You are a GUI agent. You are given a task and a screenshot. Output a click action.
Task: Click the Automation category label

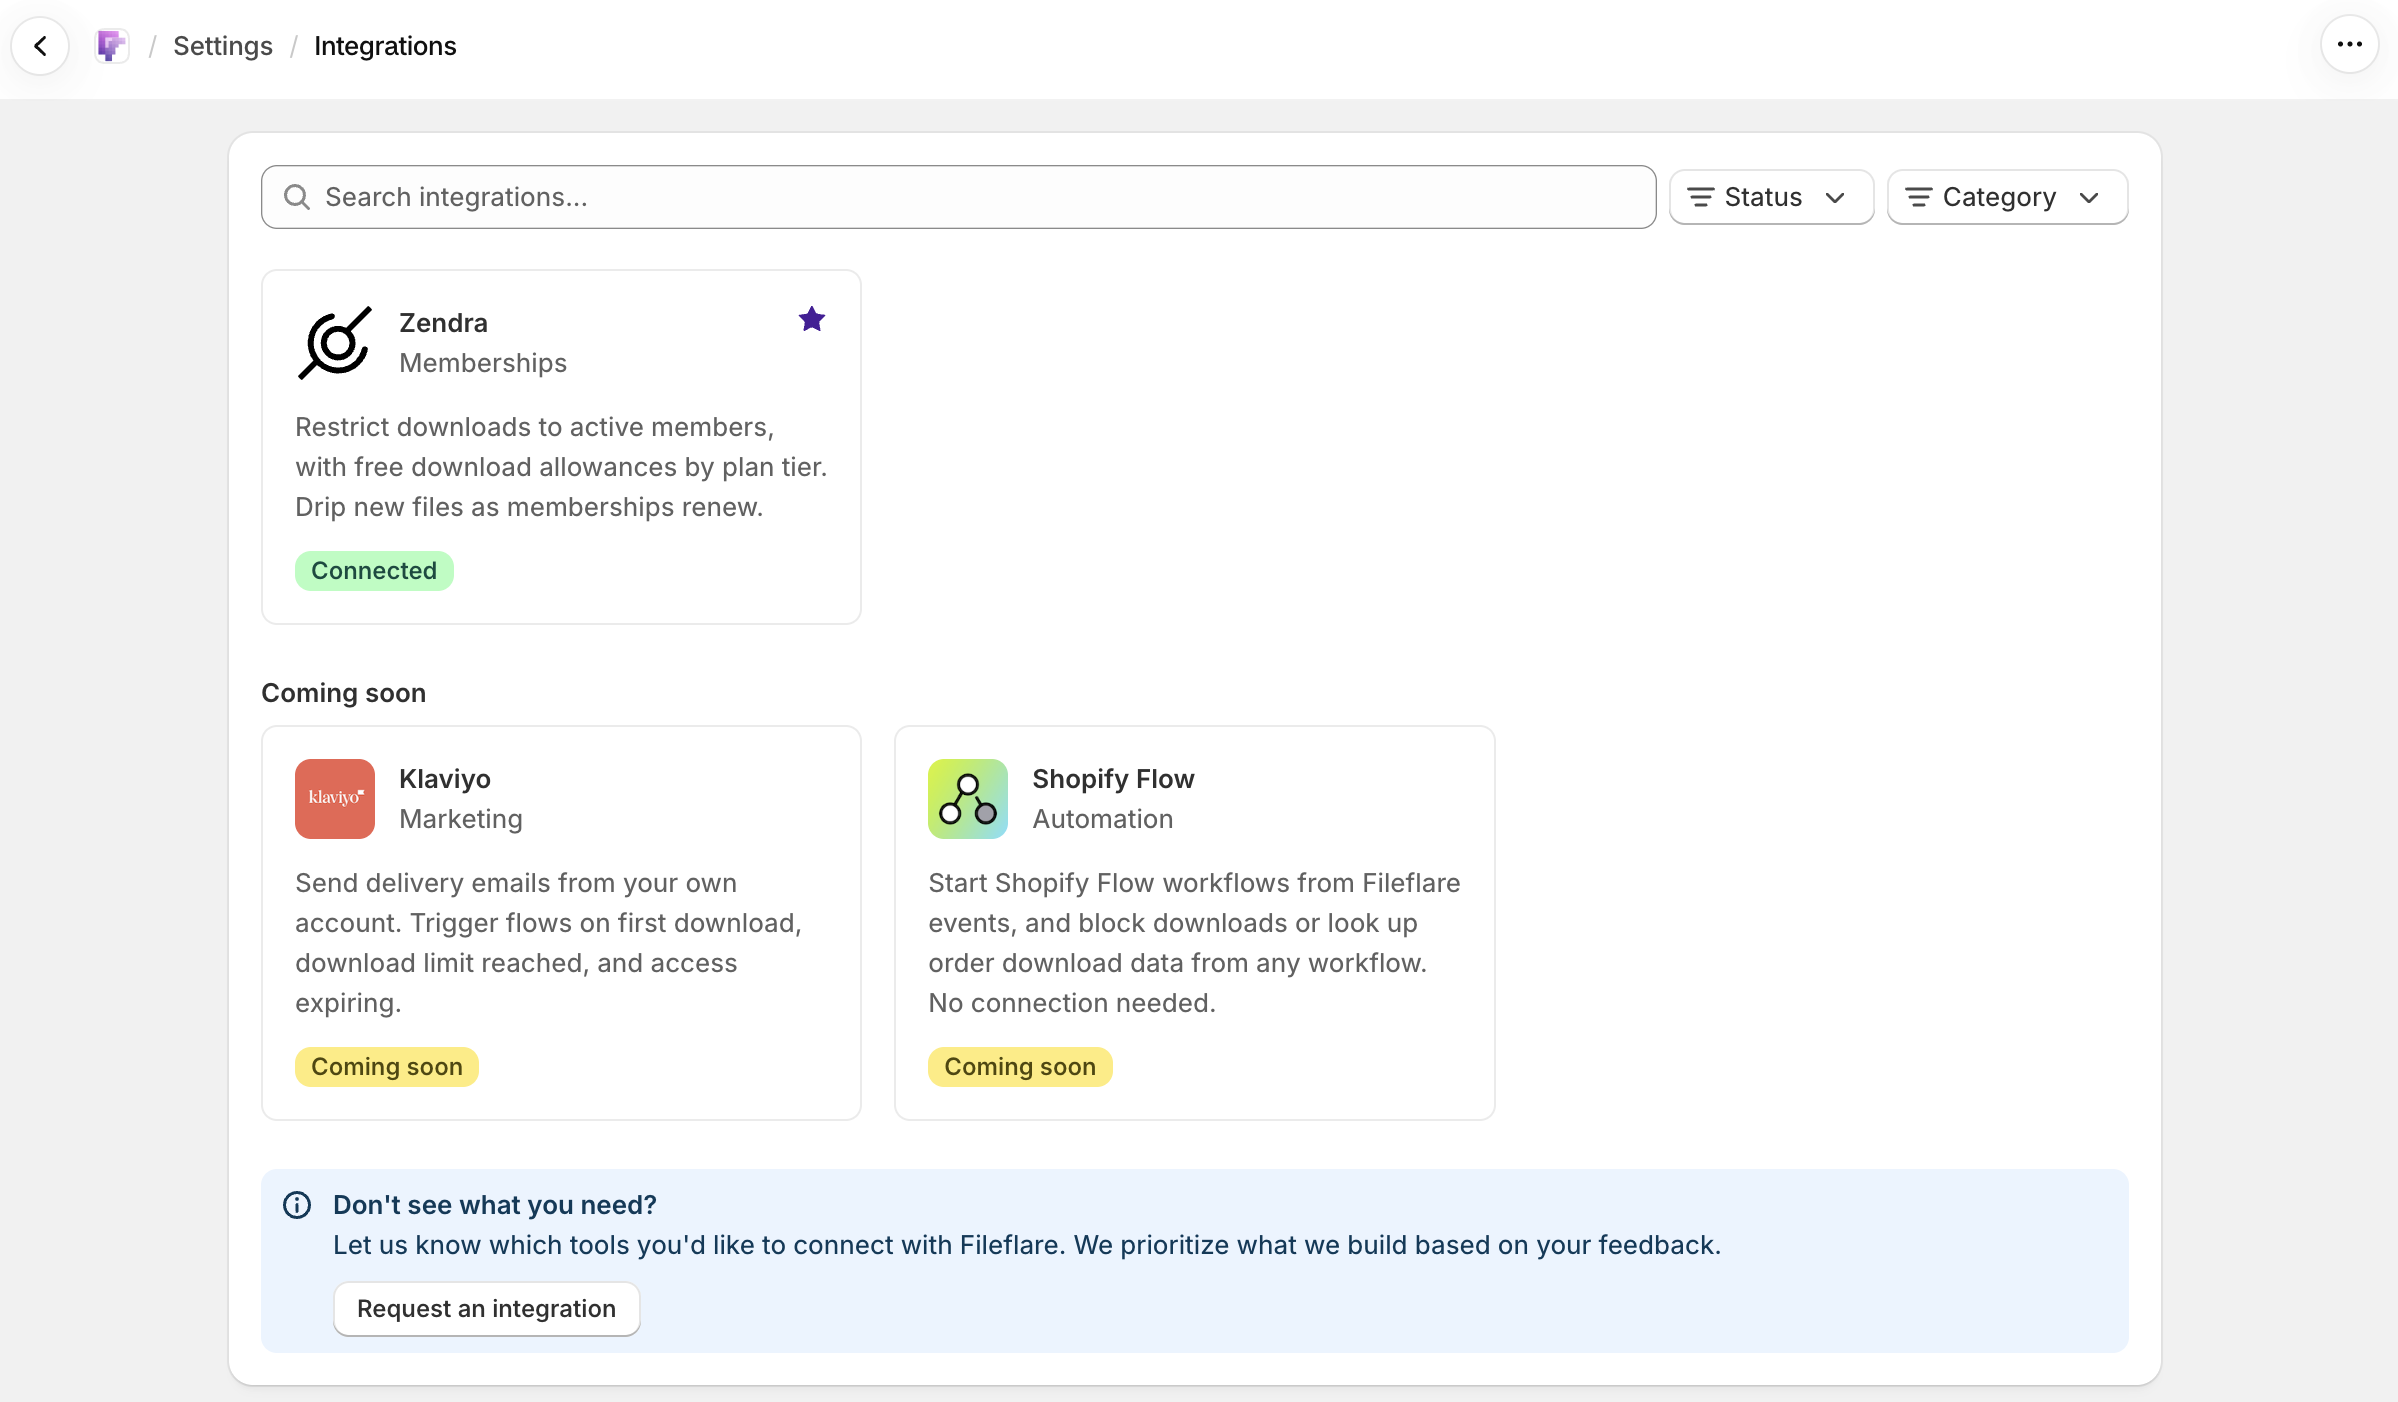[x=1103, y=819]
